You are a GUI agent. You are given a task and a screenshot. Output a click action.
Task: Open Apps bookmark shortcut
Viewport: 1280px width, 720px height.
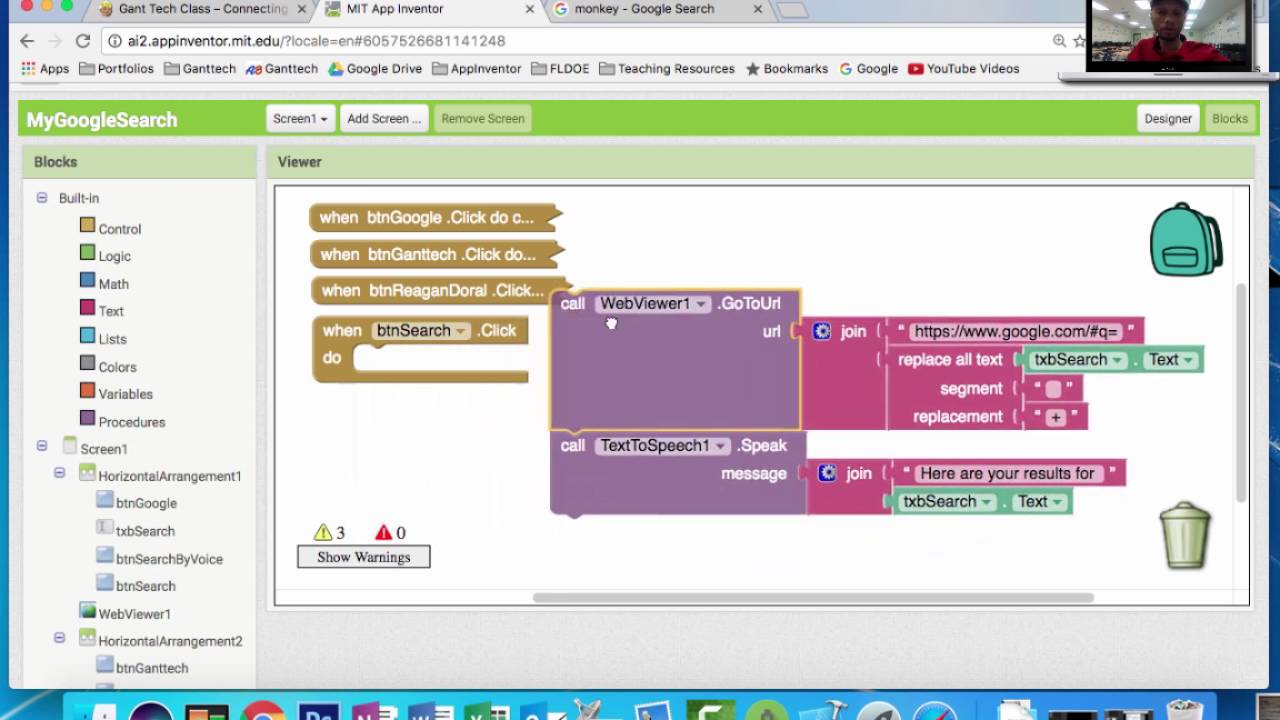point(45,69)
